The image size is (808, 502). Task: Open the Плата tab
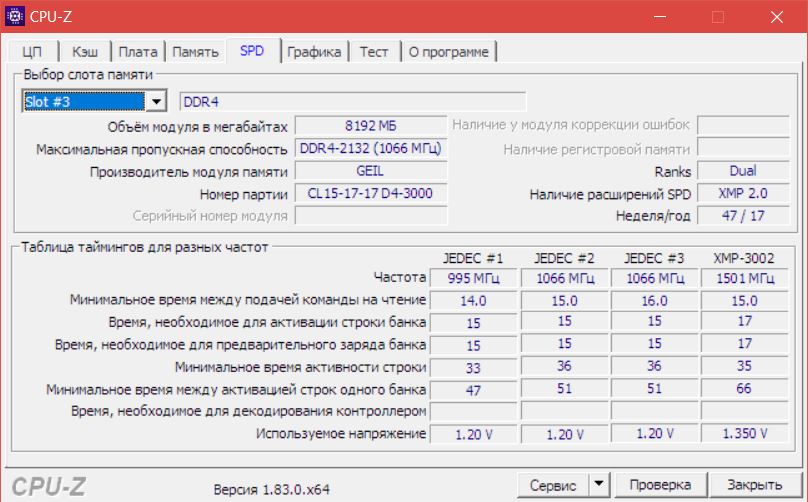(138, 52)
